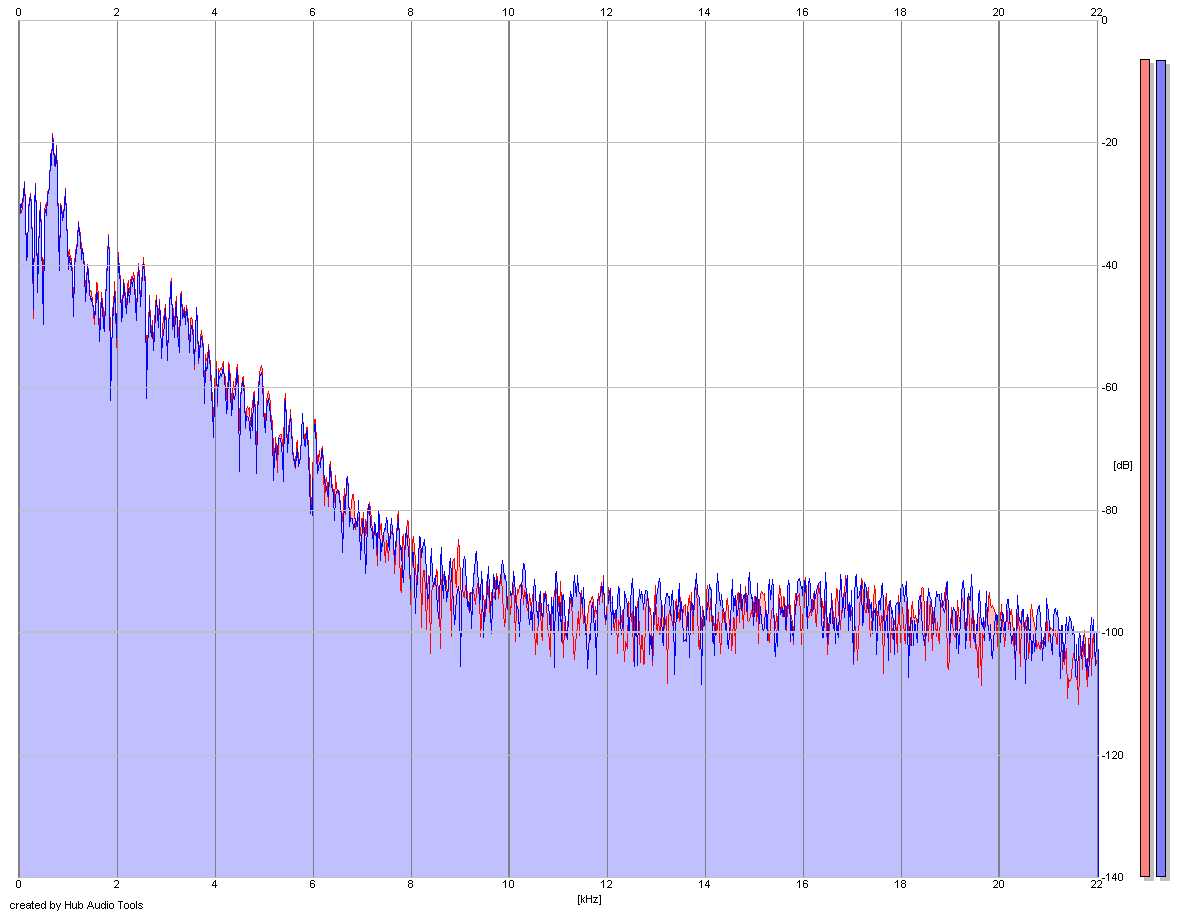This screenshot has width=1180, height=917.
Task: Click the 14 label on bottom frequency axis
Action: [x=704, y=885]
